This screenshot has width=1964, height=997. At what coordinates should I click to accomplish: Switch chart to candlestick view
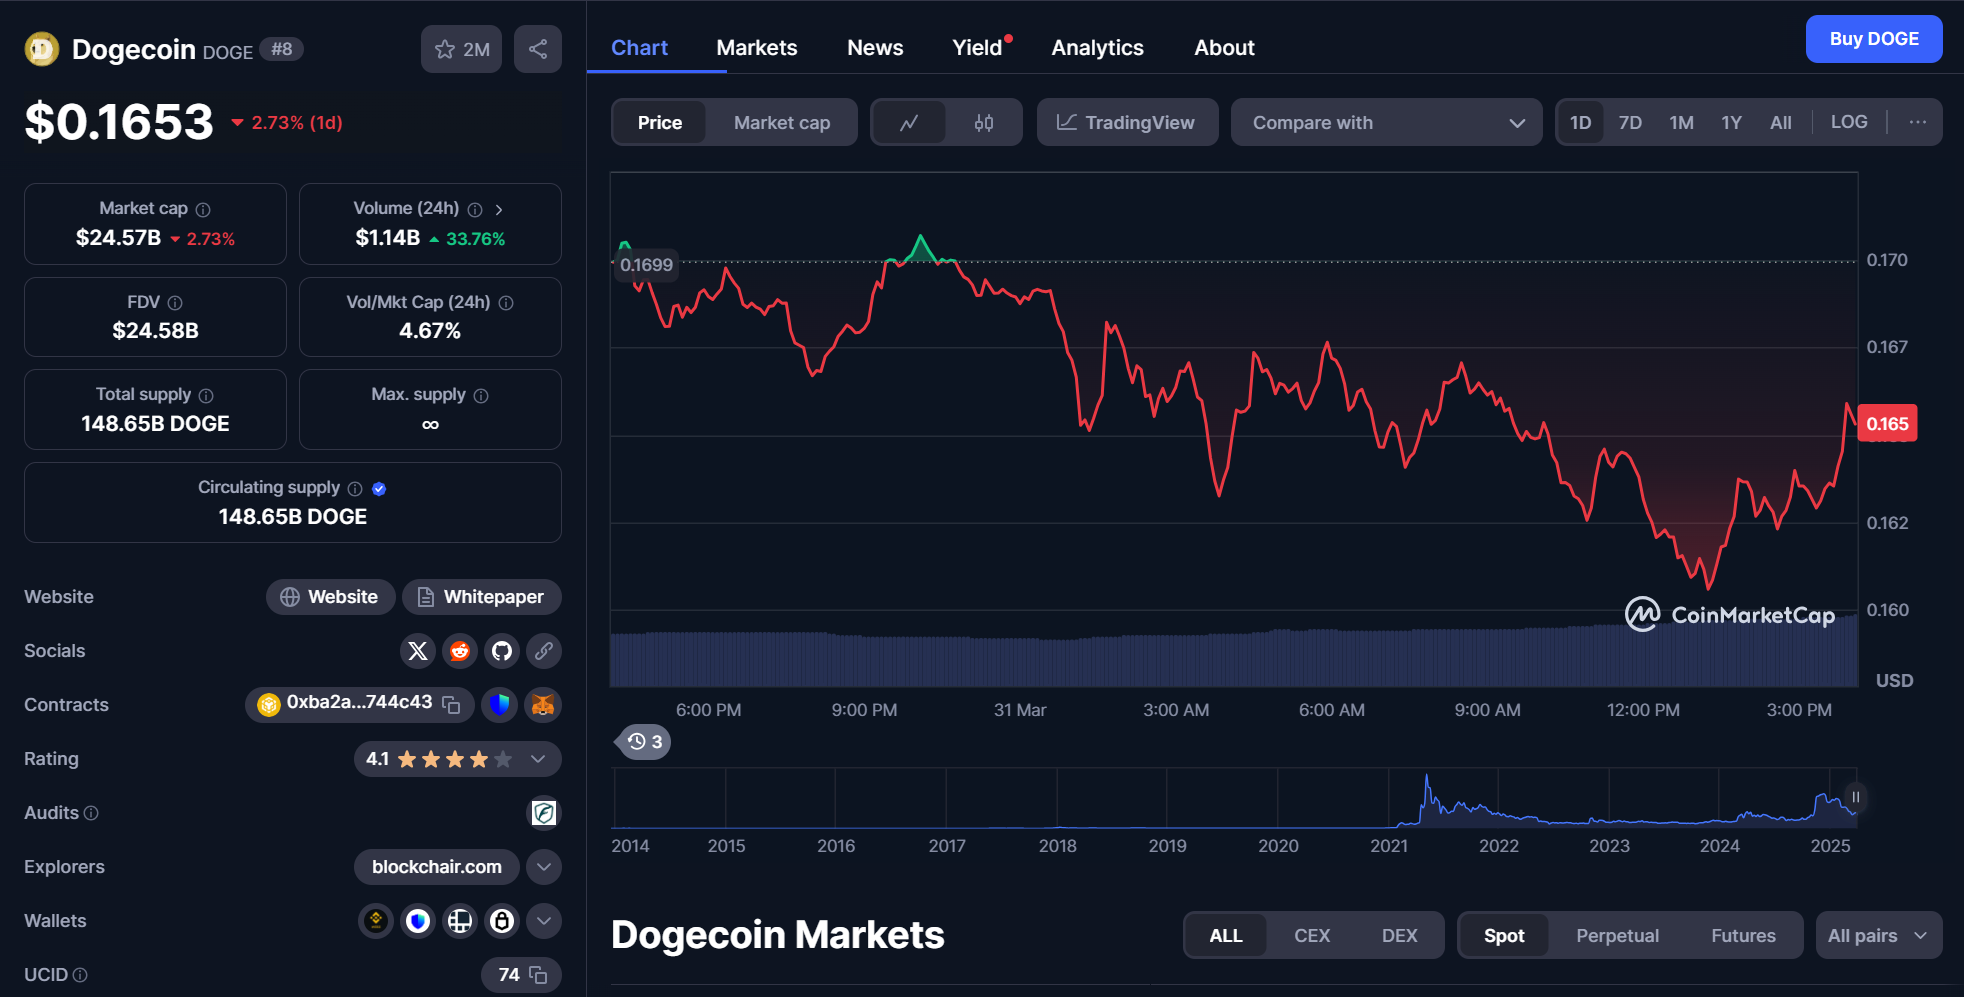tap(983, 122)
